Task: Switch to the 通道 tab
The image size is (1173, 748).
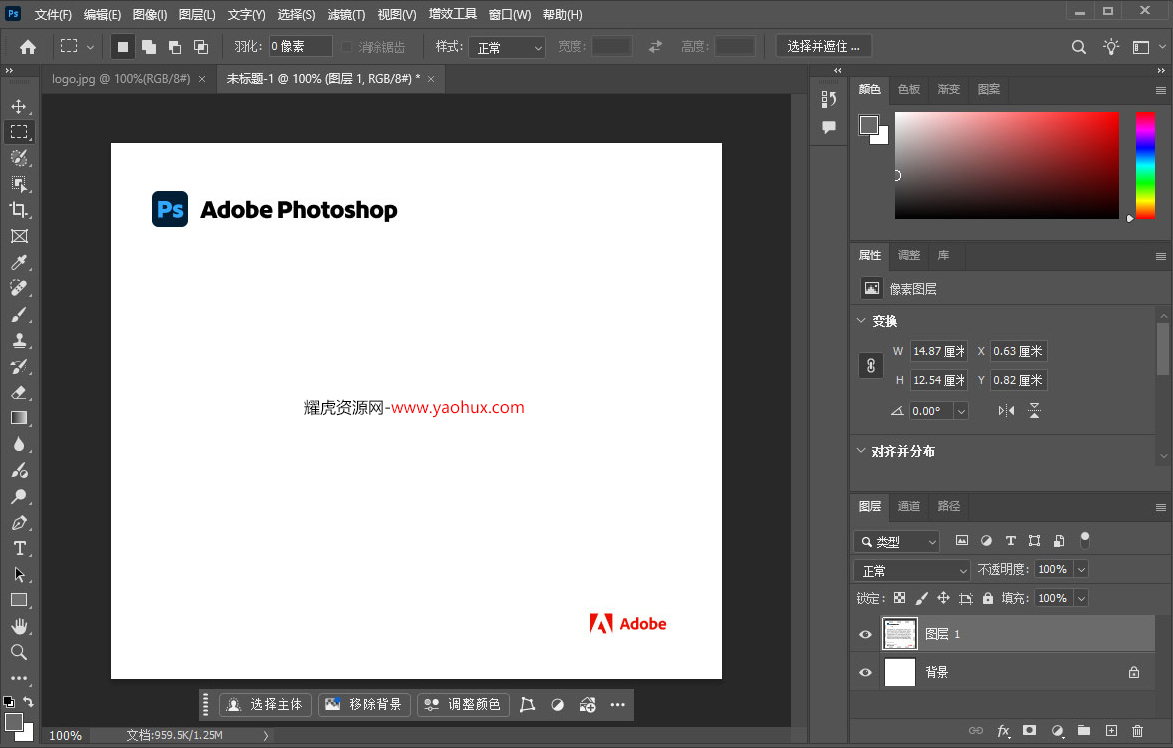Action: point(909,507)
